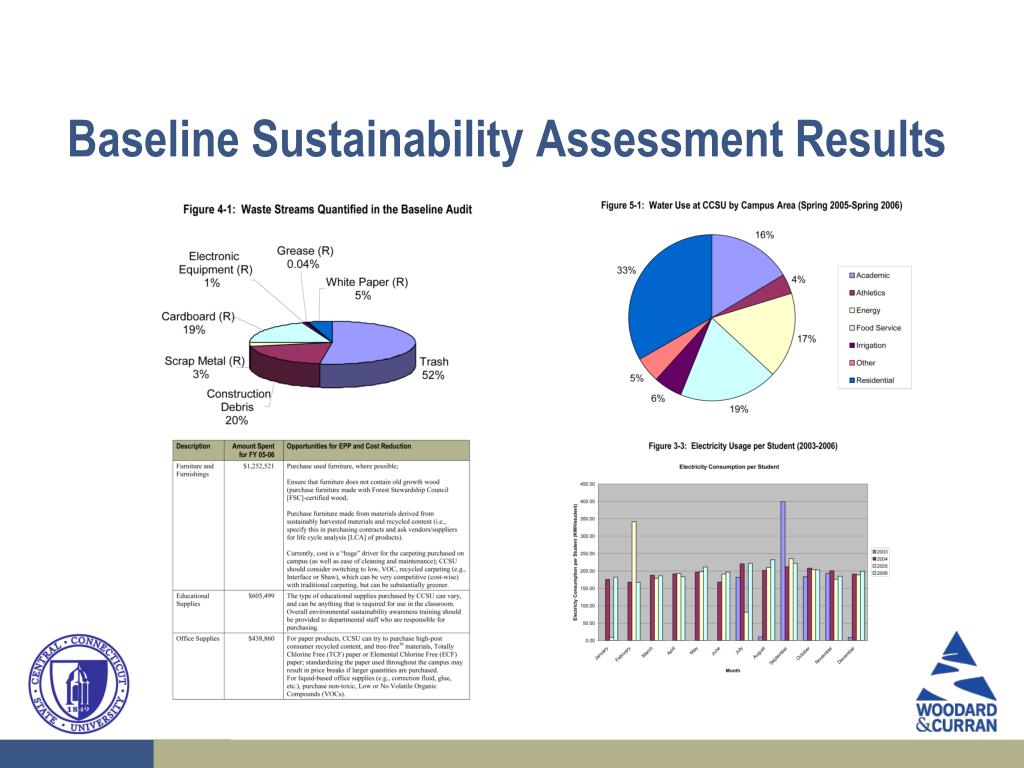The height and width of the screenshot is (768, 1024).
Task: Click the "Cardboard (R) 19%" pie label
Action: coord(197,323)
